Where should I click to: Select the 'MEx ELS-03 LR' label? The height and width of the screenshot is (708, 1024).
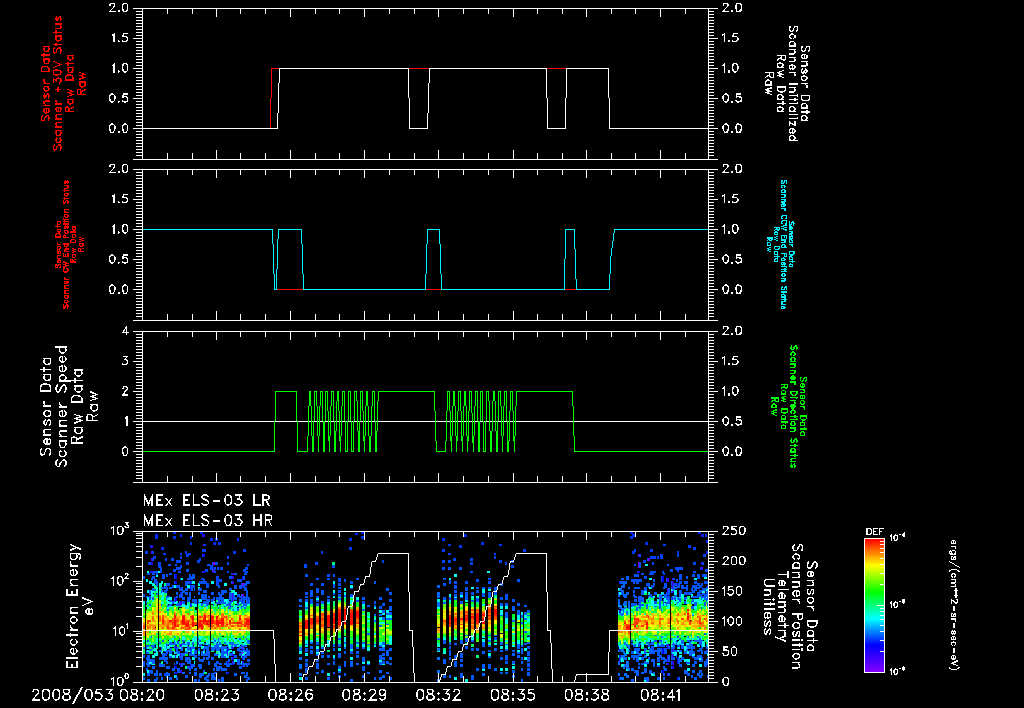[206, 501]
